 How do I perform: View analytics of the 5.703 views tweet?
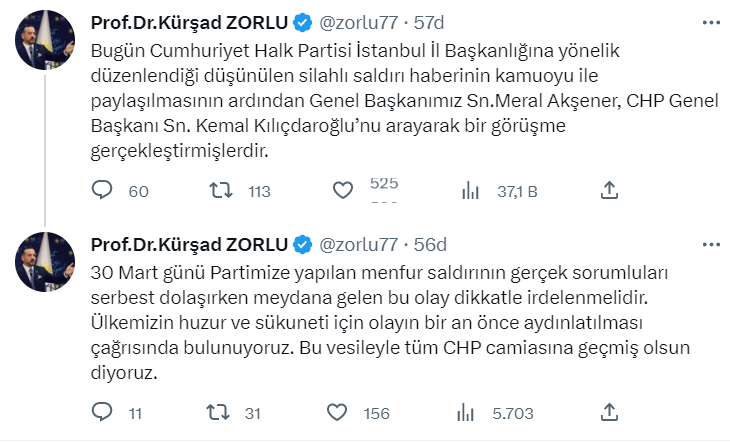[x=468, y=411]
